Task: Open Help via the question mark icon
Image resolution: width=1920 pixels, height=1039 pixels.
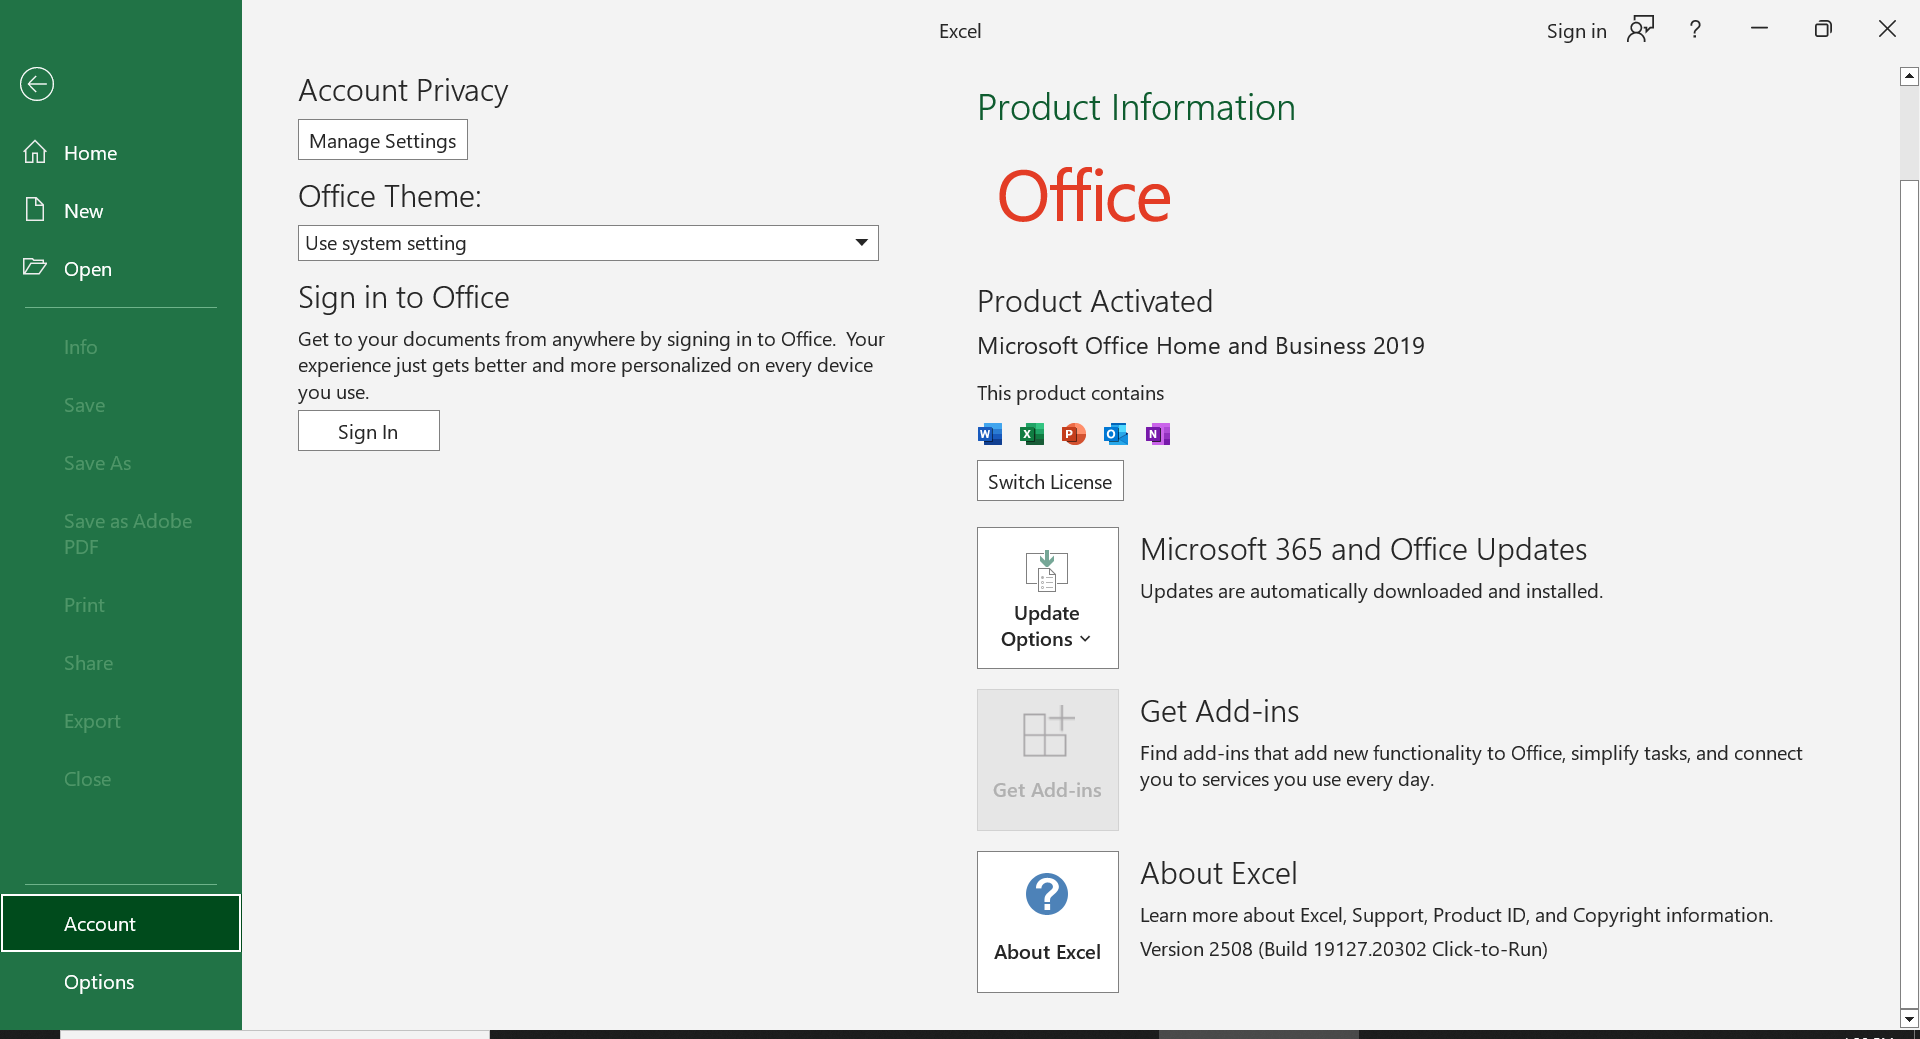Action: pos(1695,30)
